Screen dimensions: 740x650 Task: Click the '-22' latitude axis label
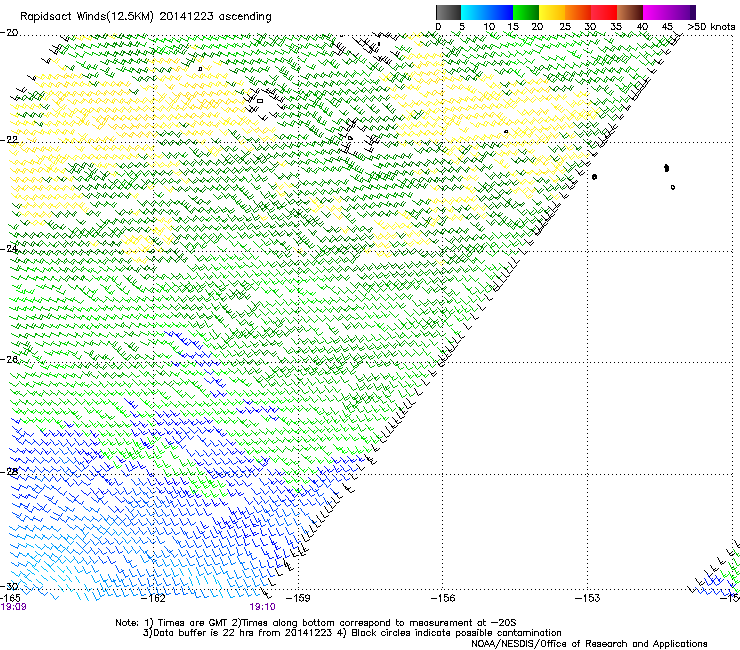click(x=9, y=139)
